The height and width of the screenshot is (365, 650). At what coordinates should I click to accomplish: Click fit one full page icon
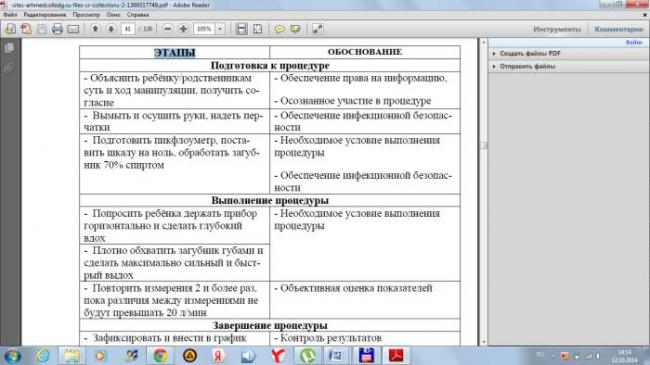pyautogui.click(x=257, y=29)
